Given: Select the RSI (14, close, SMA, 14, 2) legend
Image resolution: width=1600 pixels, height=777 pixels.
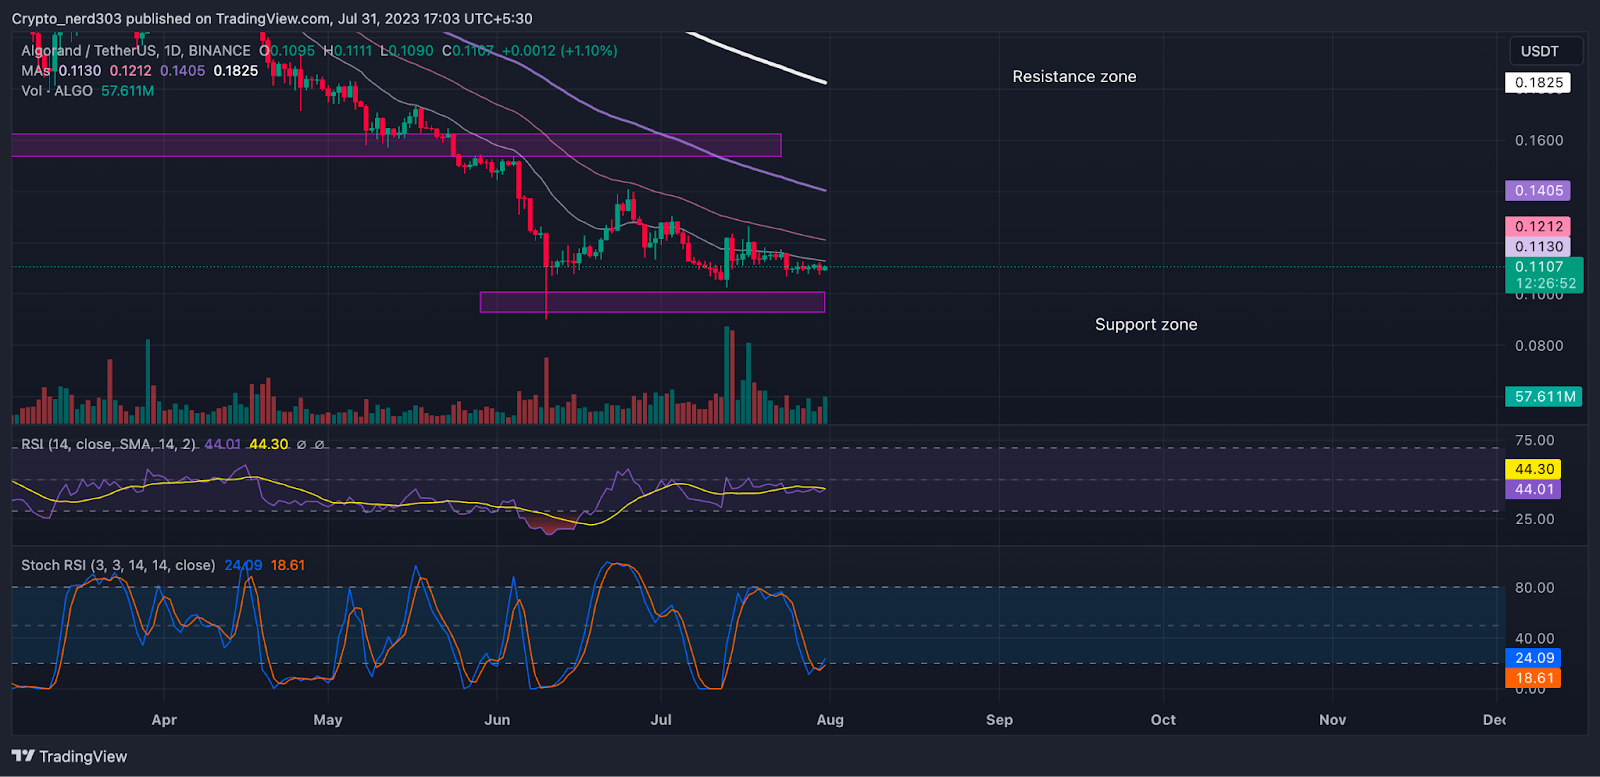Looking at the screenshot, I should coord(108,444).
